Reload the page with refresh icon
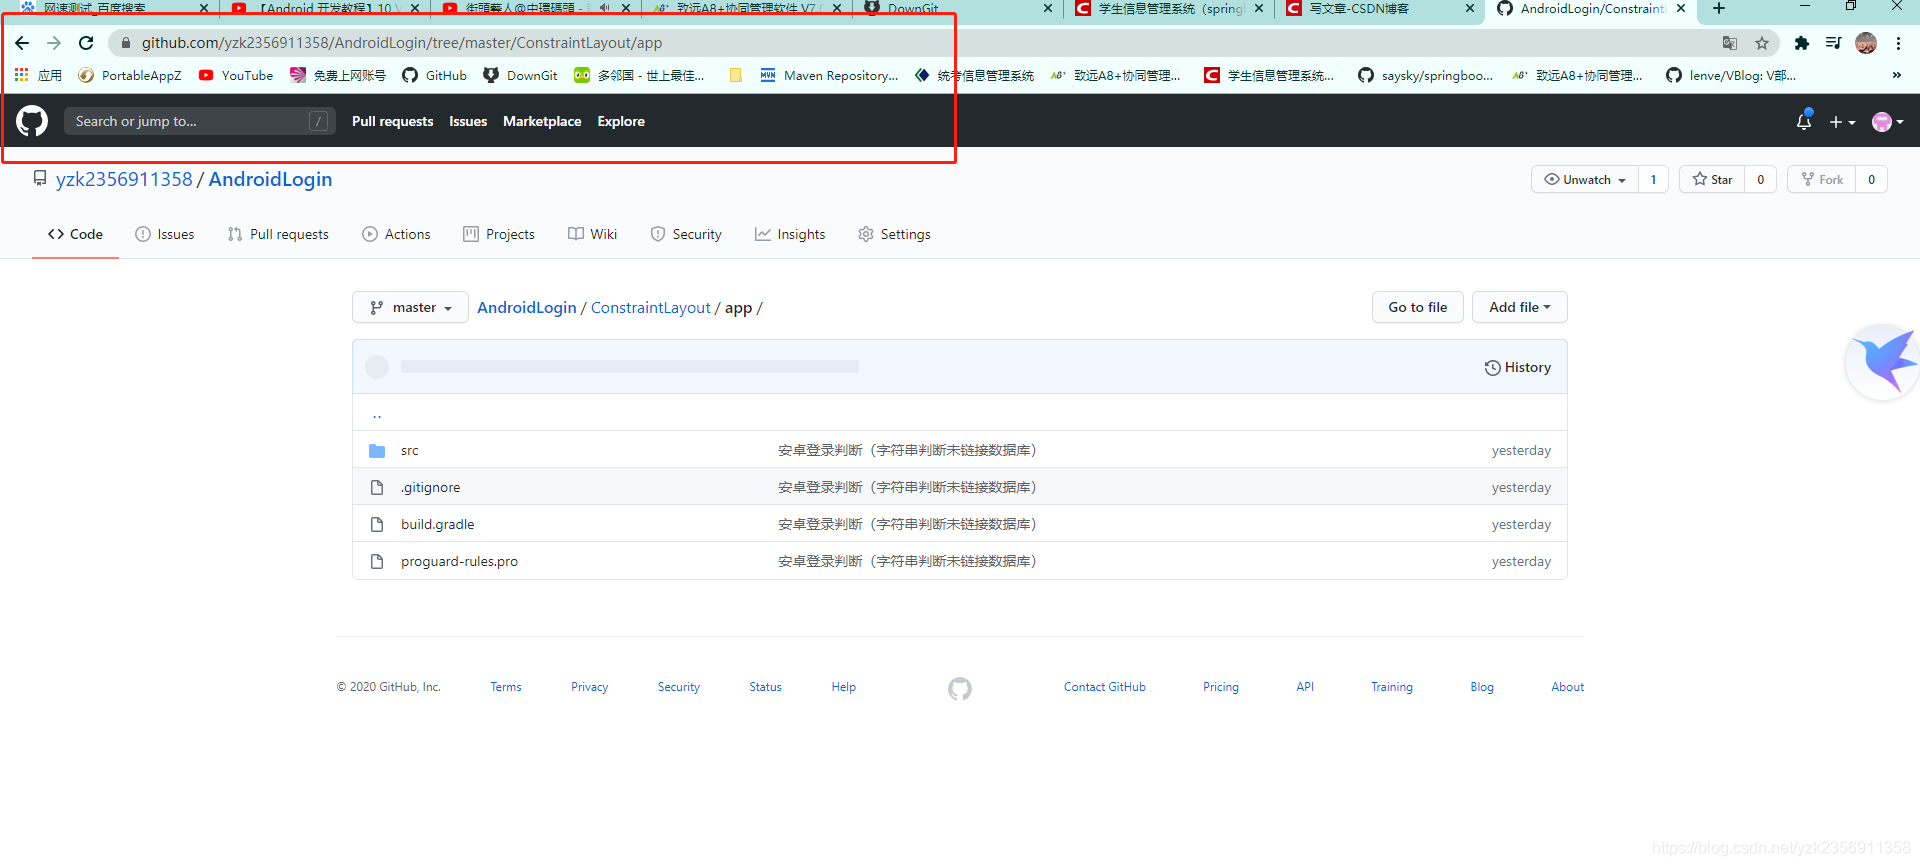1920x866 pixels. click(86, 43)
